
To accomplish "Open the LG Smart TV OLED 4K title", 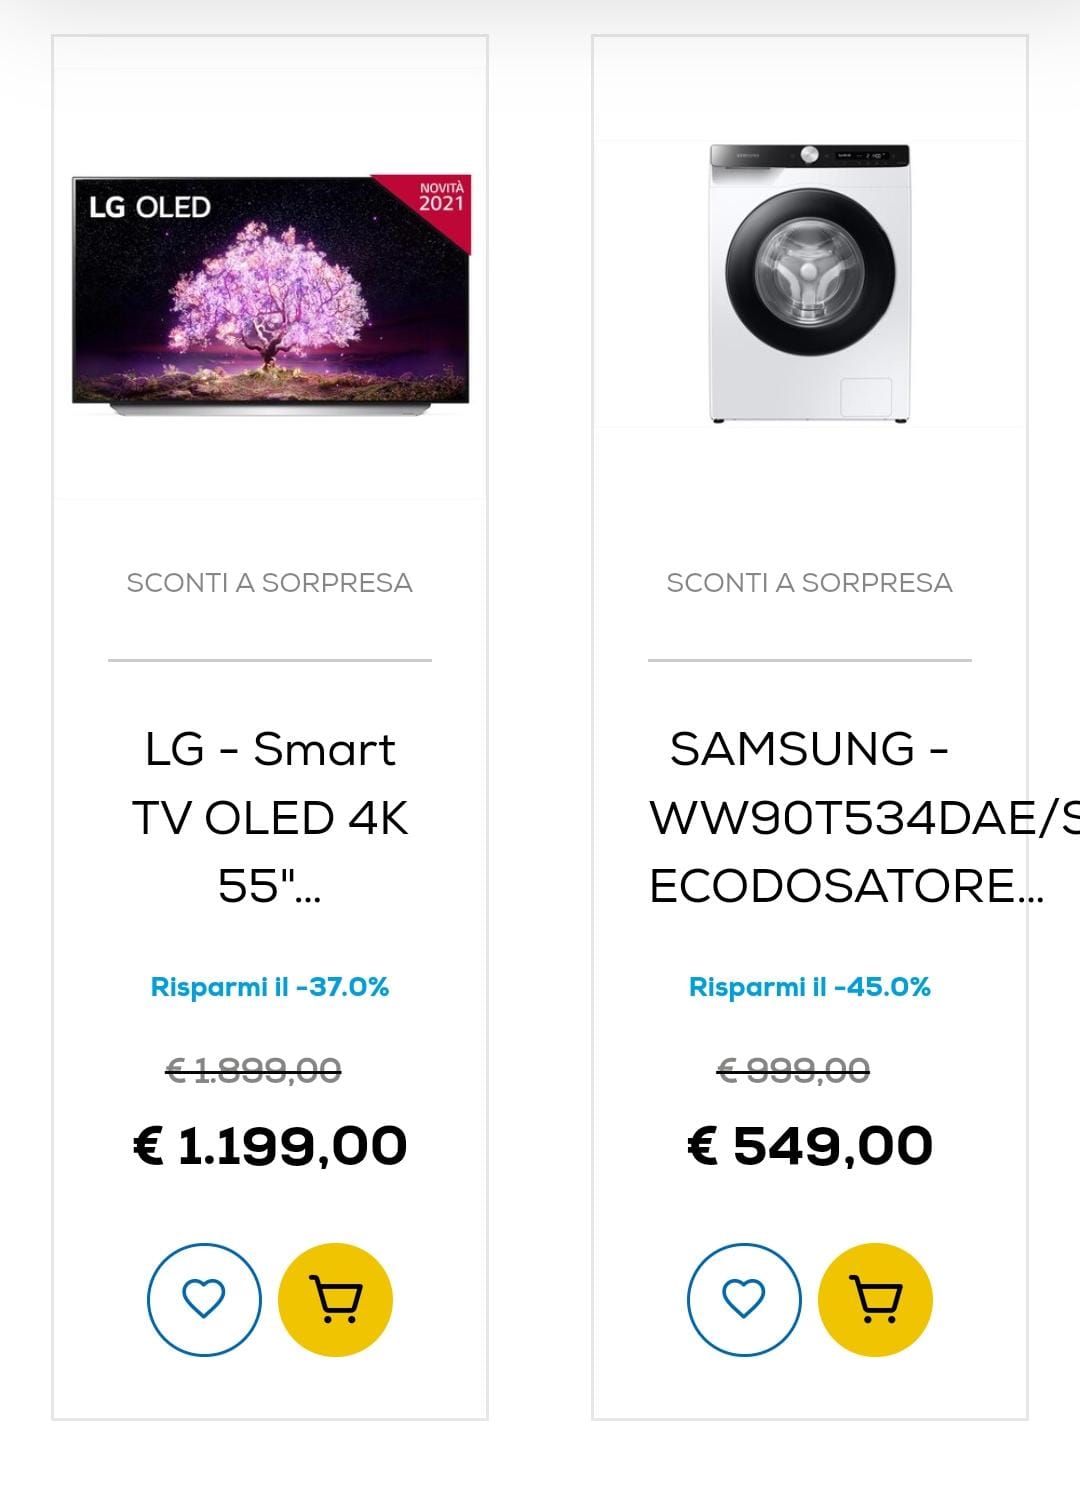I will pos(270,817).
